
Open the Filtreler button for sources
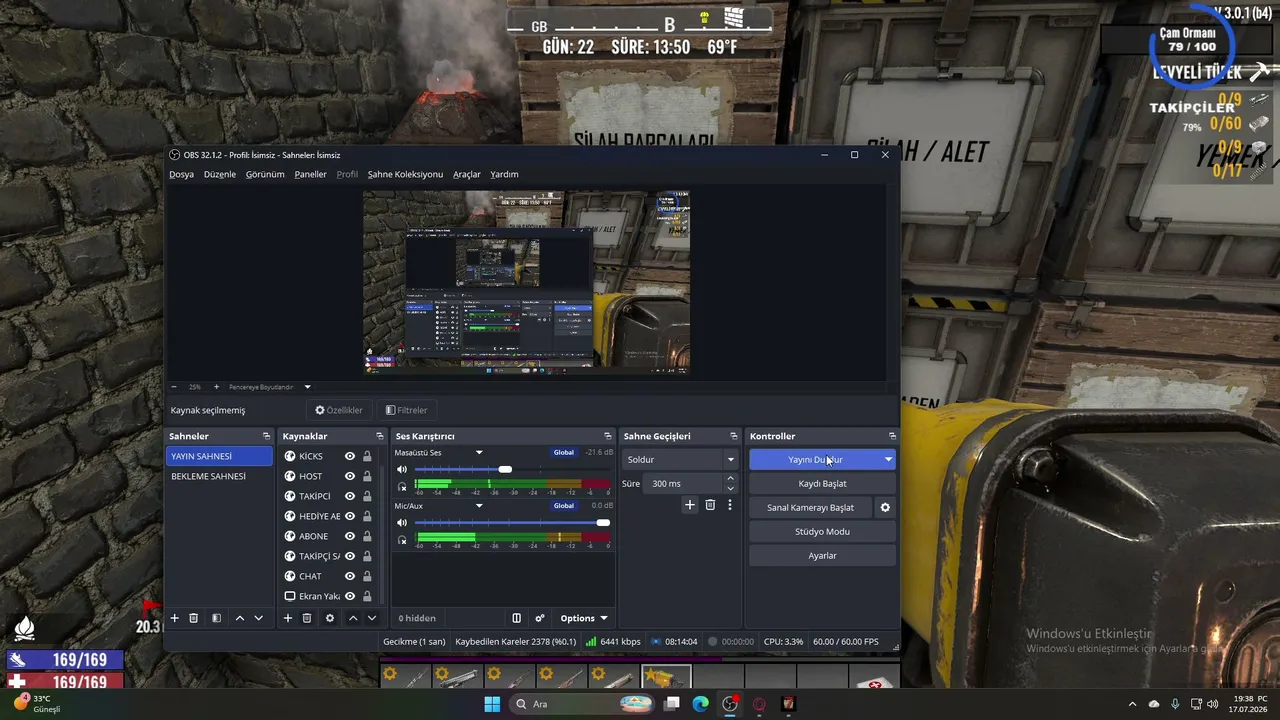point(406,410)
